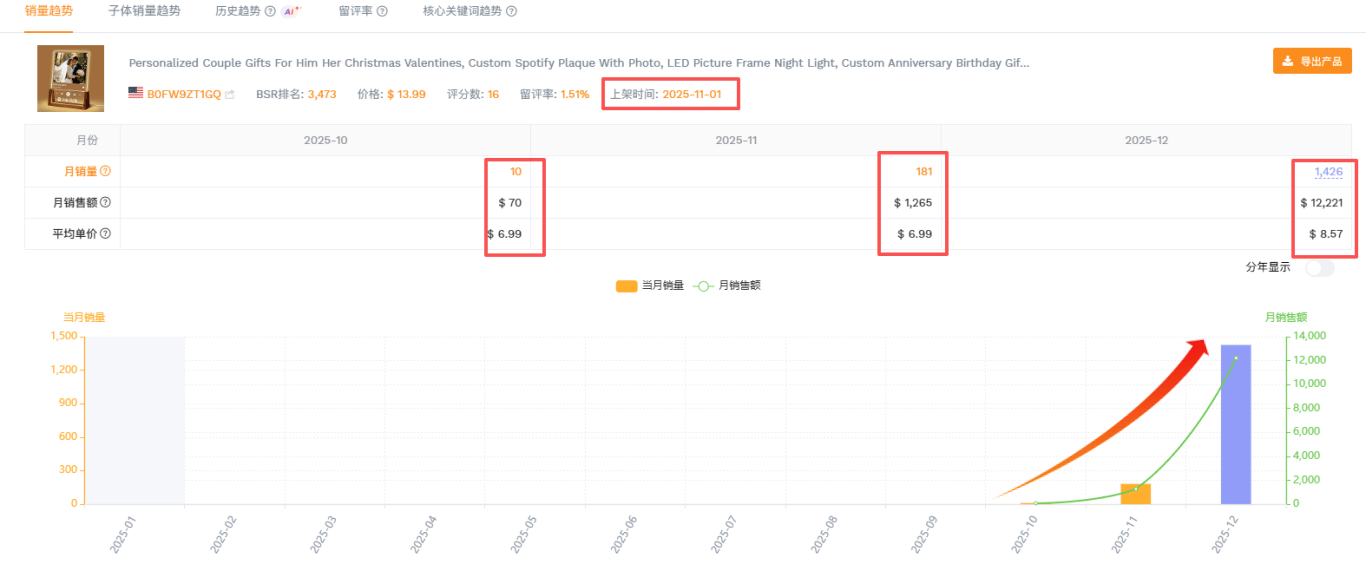Click question mark icon beside 月销量

click(105, 171)
